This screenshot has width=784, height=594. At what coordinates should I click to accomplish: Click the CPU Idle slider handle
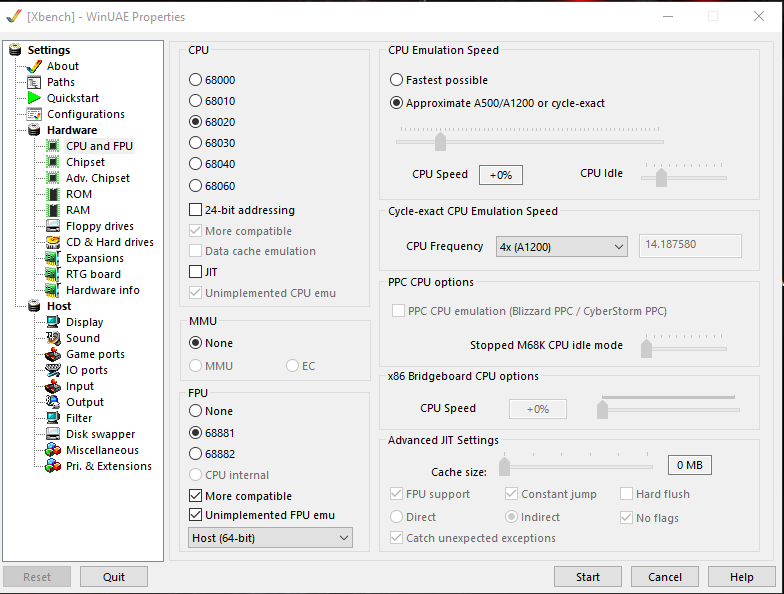click(x=661, y=177)
